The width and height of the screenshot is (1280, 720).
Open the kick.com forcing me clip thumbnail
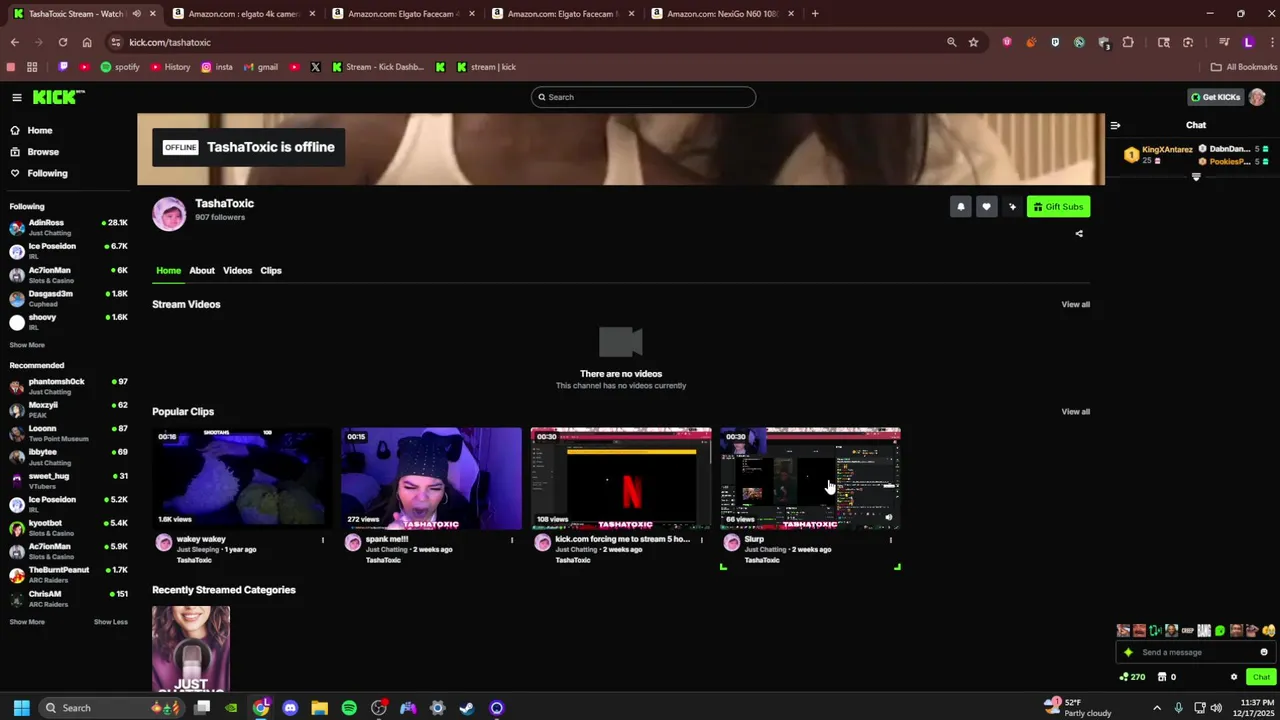(621, 478)
